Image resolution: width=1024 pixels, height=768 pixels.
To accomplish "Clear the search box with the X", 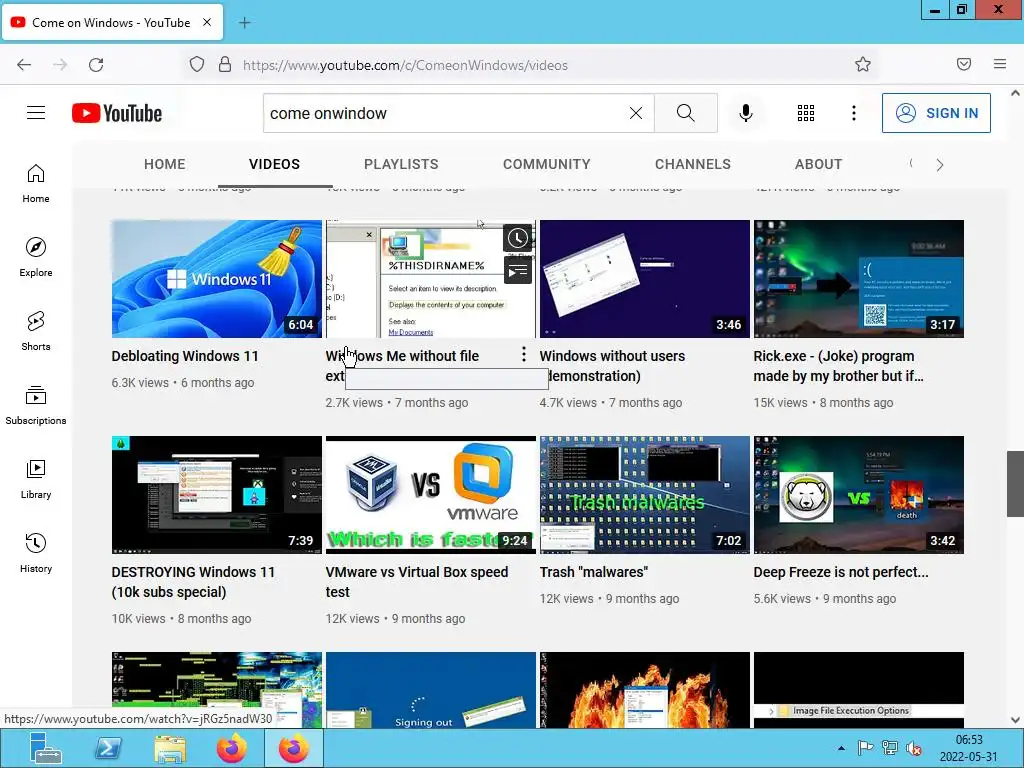I will click(x=635, y=113).
